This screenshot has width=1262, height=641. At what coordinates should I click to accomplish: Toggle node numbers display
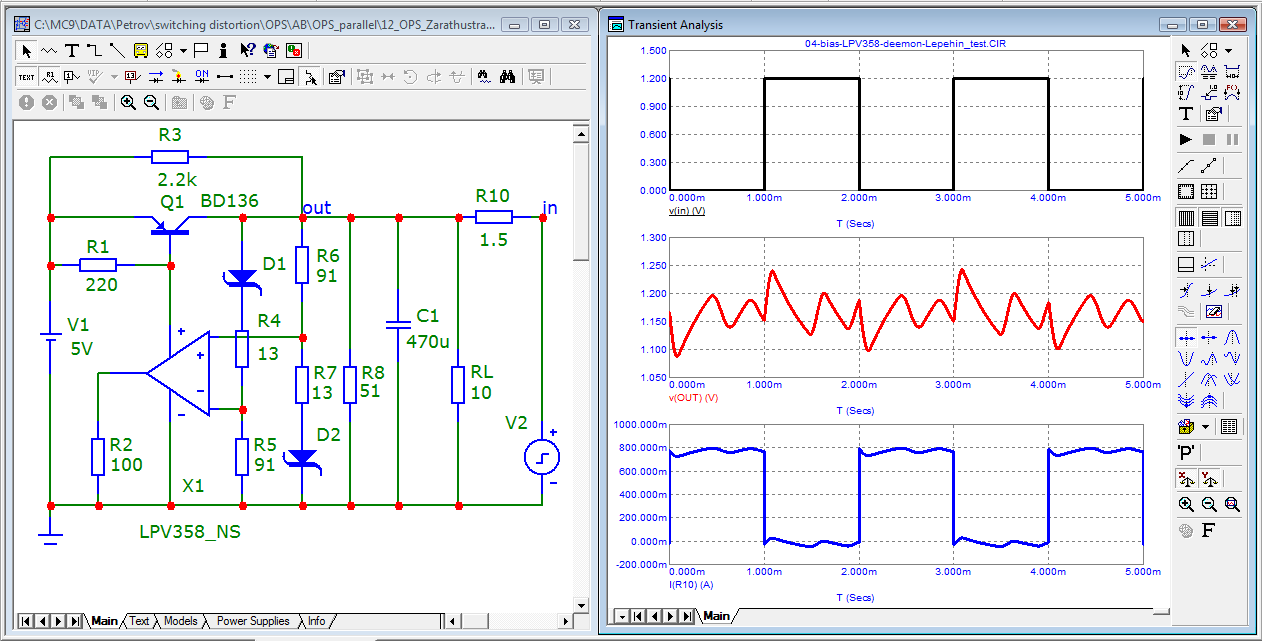pos(71,77)
